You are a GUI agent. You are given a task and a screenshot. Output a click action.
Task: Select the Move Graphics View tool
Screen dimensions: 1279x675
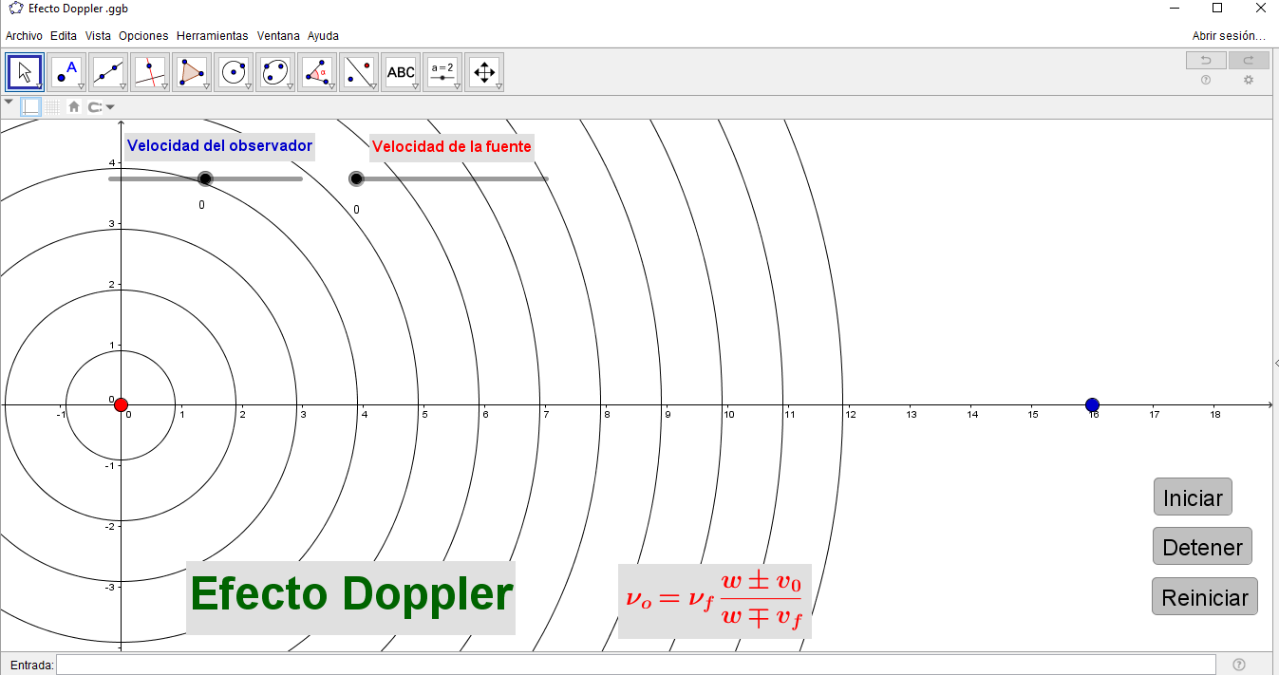(x=484, y=72)
